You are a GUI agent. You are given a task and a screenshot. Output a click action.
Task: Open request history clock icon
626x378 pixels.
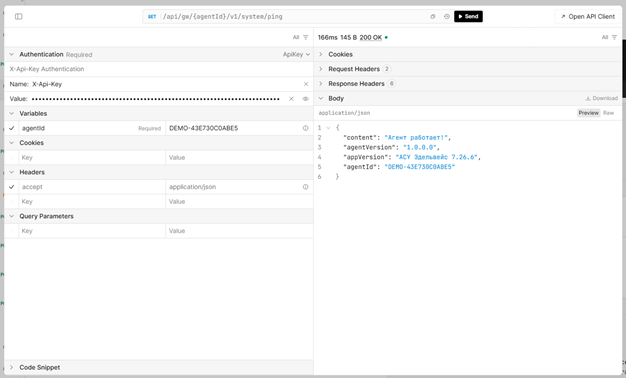pyautogui.click(x=447, y=16)
